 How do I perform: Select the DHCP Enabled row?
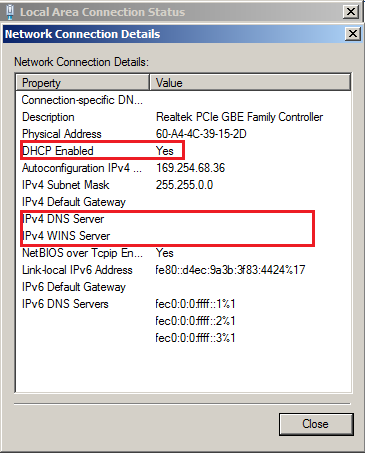point(183,151)
